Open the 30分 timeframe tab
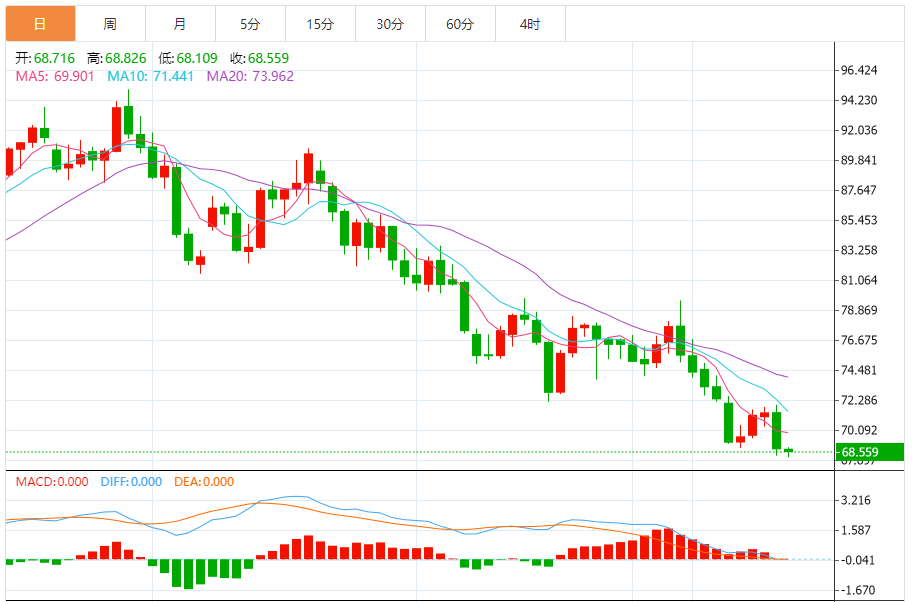This screenshot has height=602, width=914. point(390,24)
